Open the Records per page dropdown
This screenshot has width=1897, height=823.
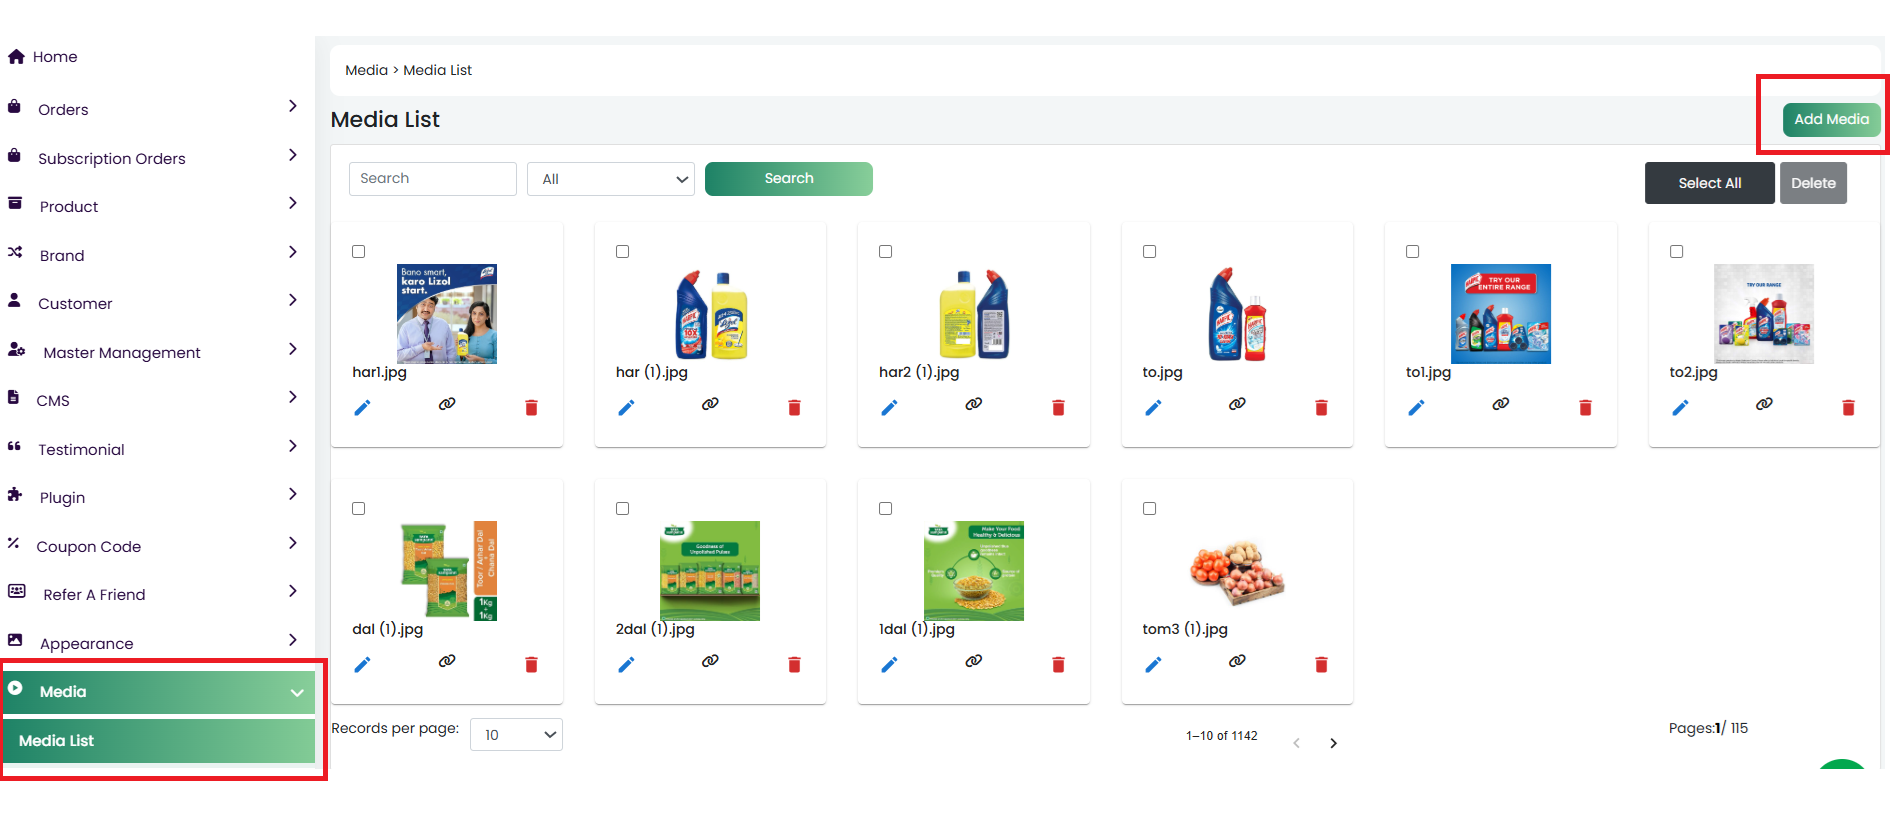(516, 735)
